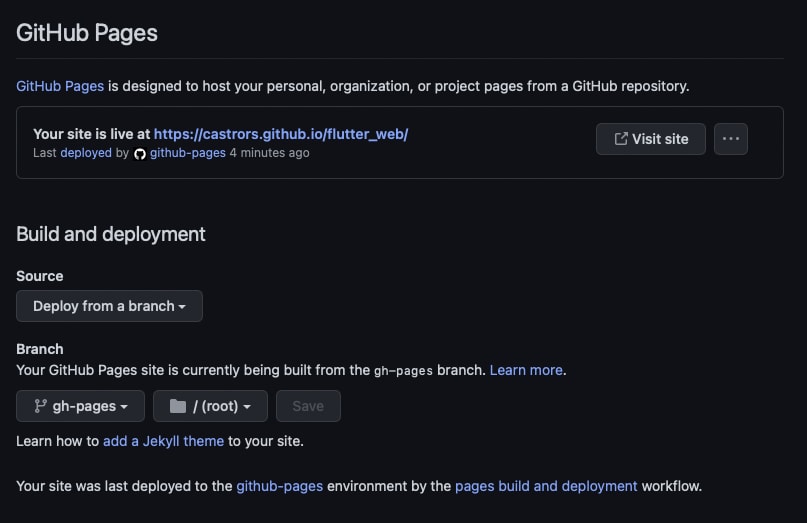Open the deployed link in status line
Viewport: 807px width, 523px height.
[86, 153]
